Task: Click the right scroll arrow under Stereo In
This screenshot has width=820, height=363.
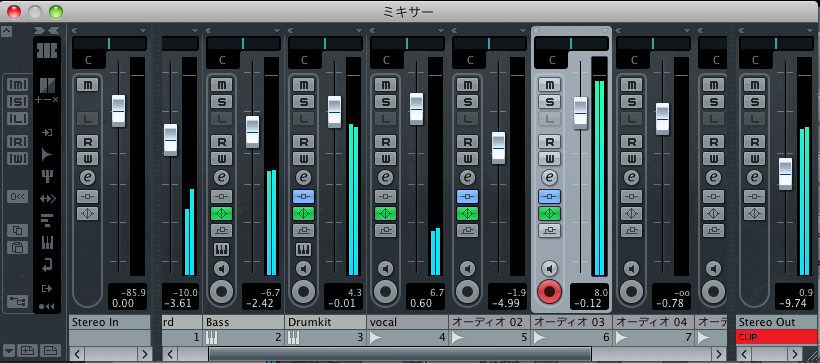Action: (144, 354)
